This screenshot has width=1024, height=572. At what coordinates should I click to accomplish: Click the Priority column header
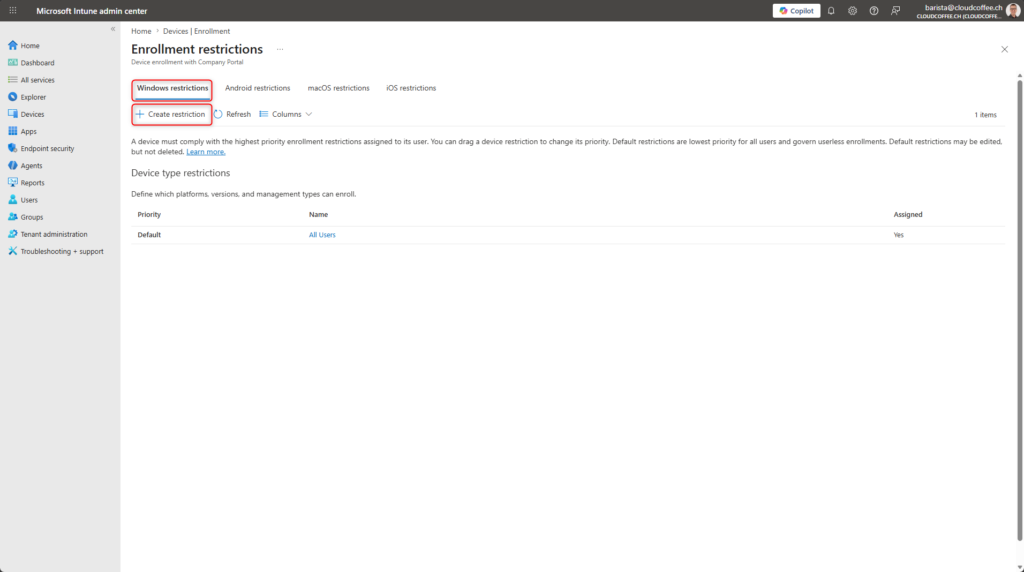[149, 215]
